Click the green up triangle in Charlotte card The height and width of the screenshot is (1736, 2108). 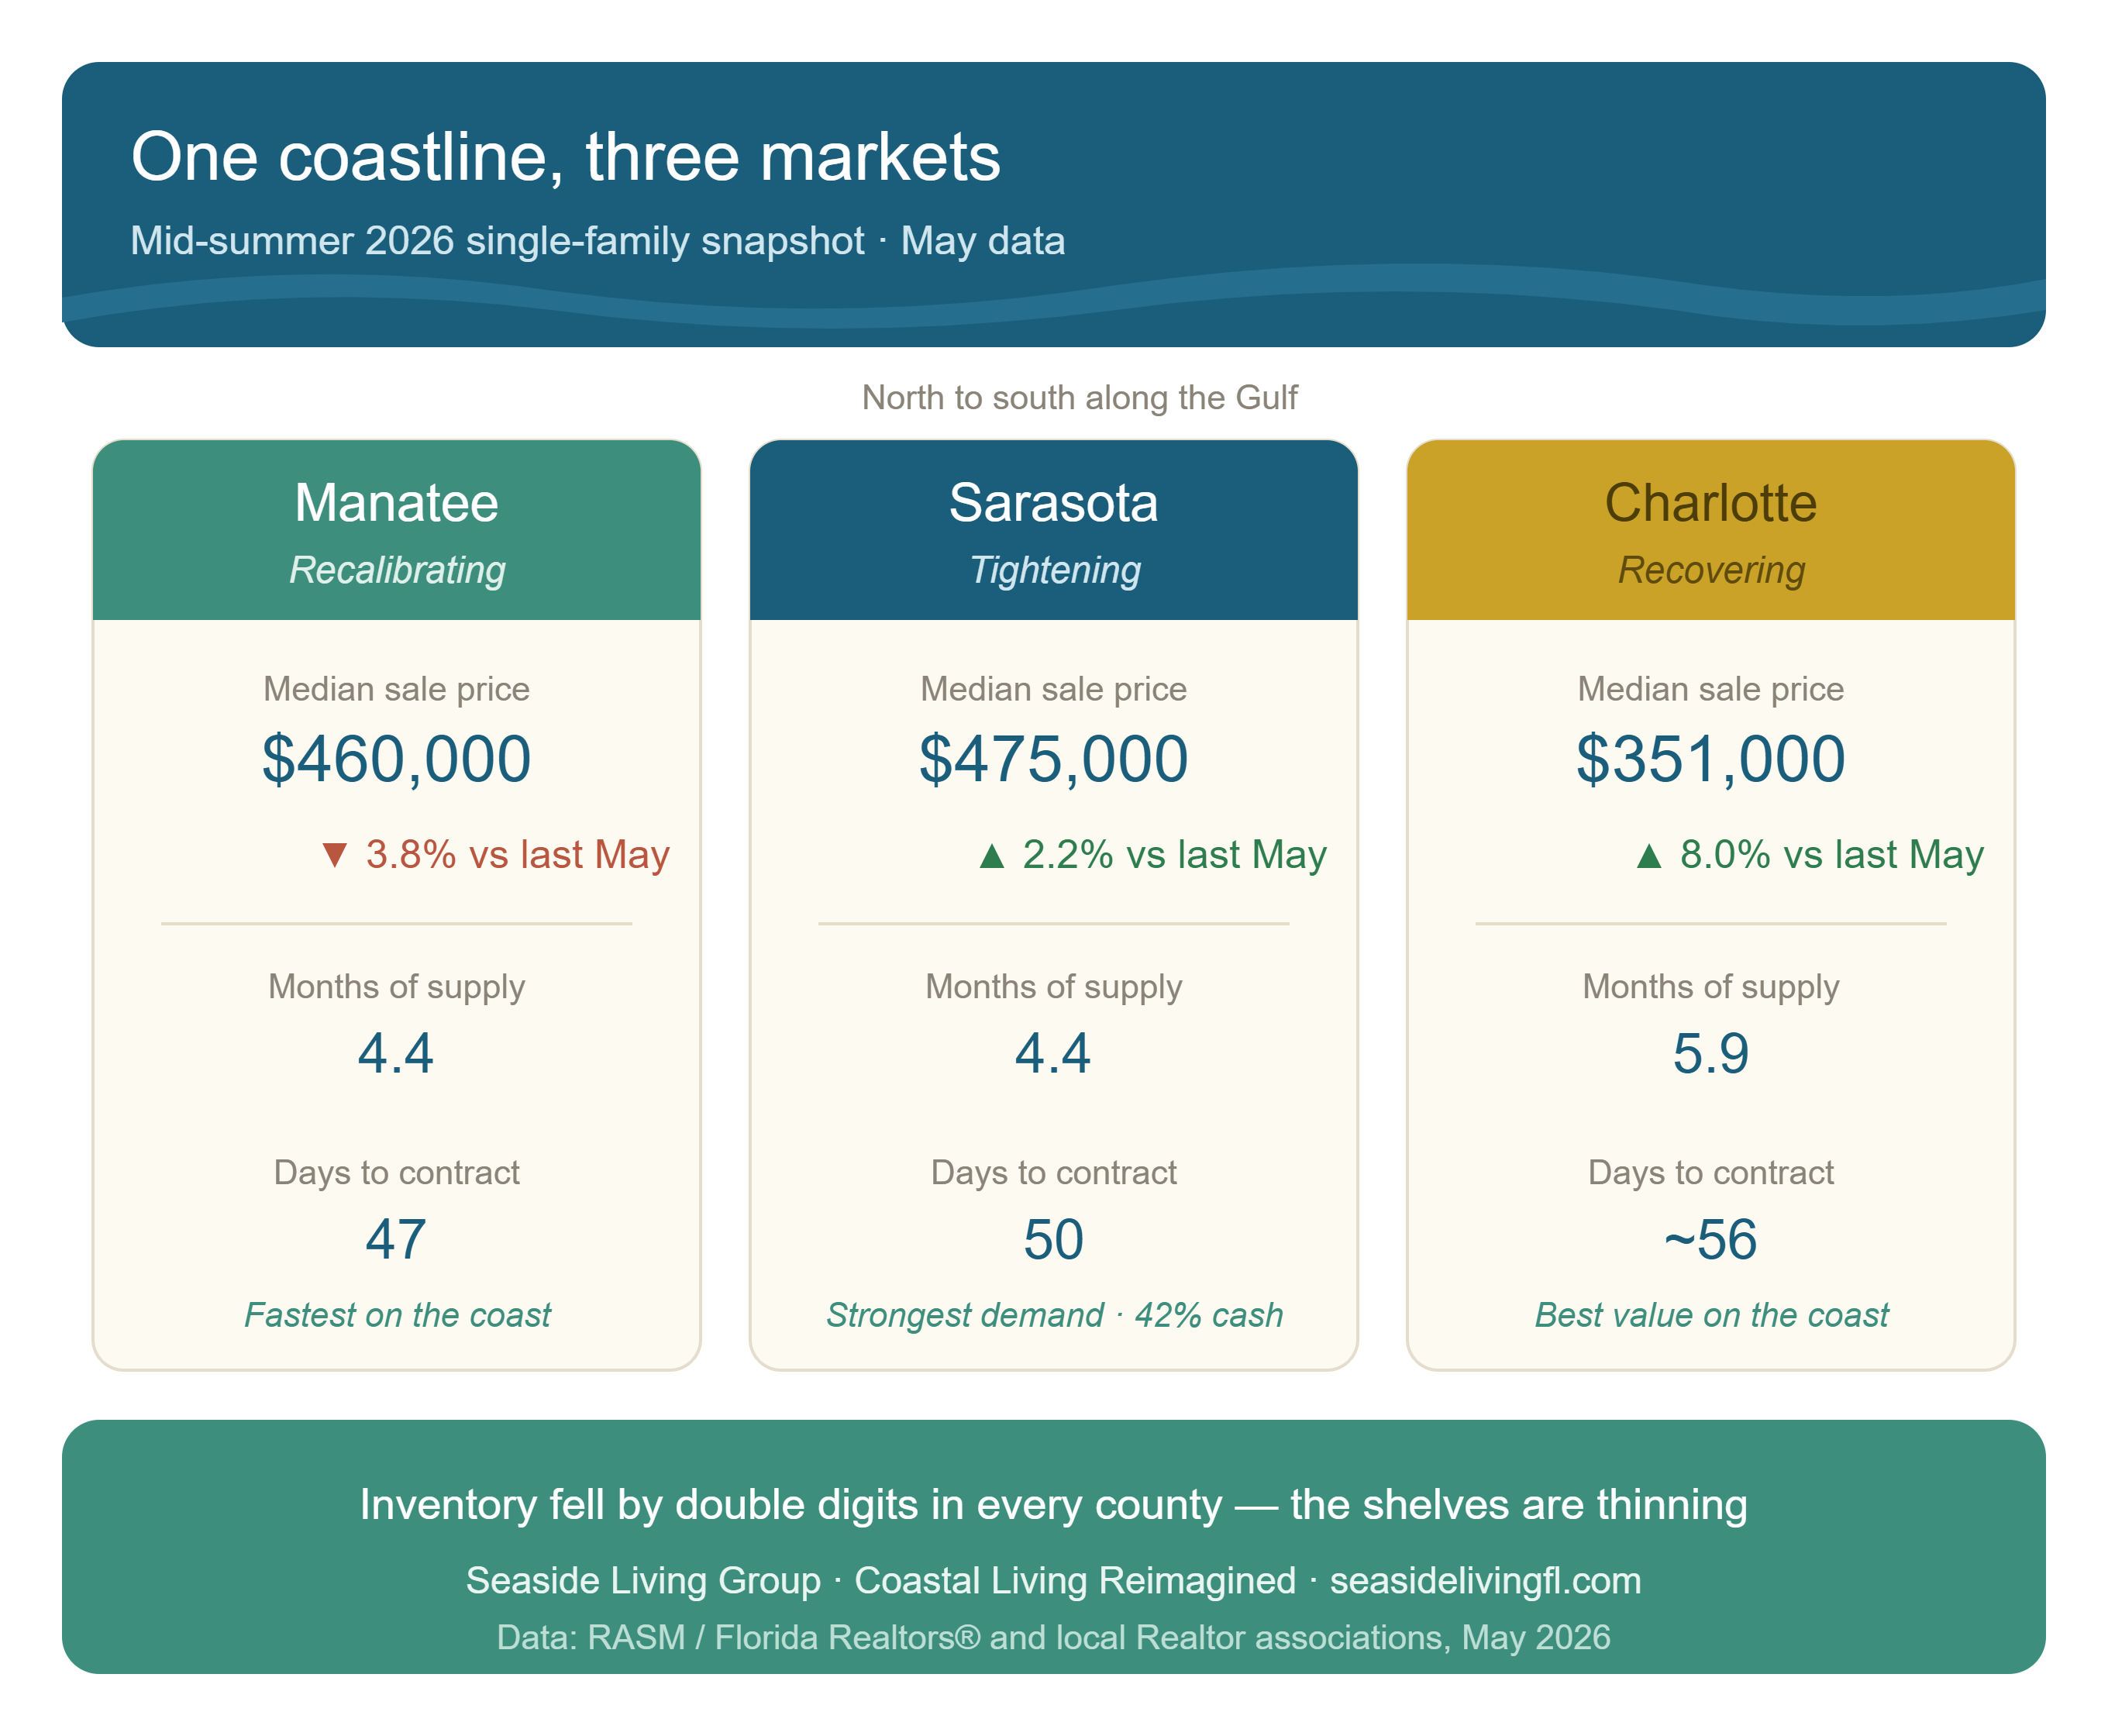coord(1648,856)
